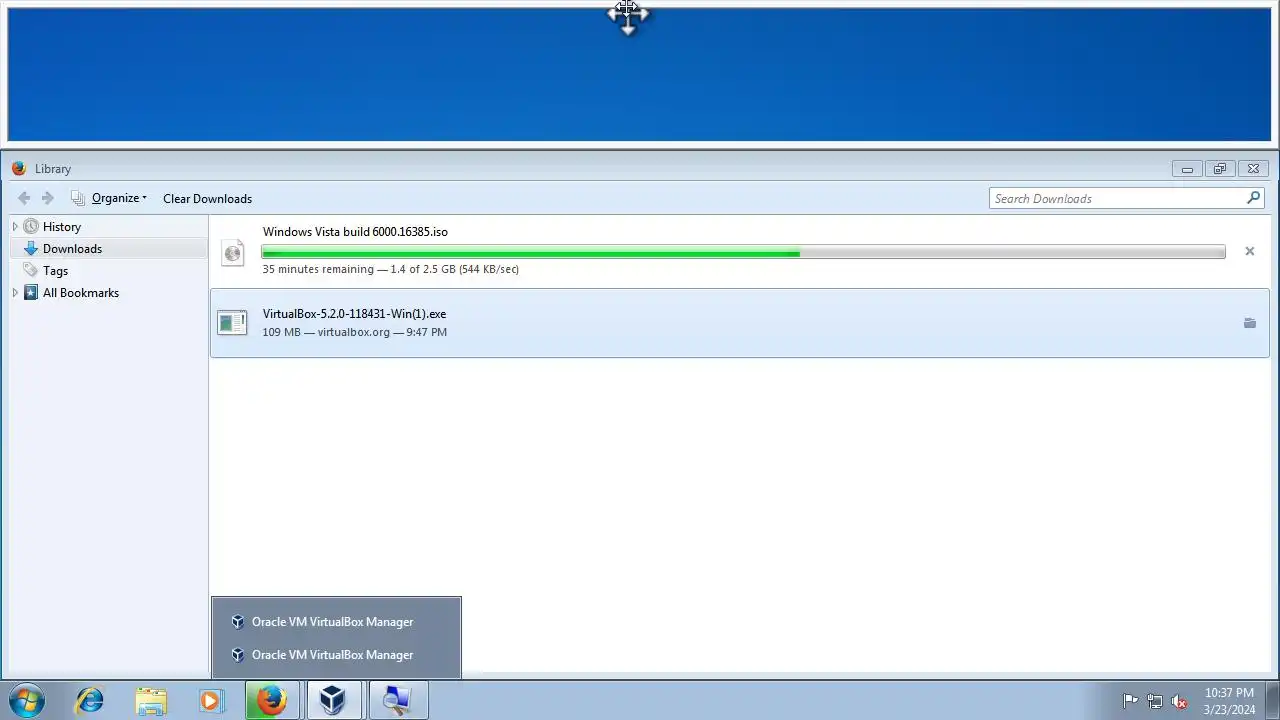Open the clock showing 10:37 PM

click(x=1229, y=700)
